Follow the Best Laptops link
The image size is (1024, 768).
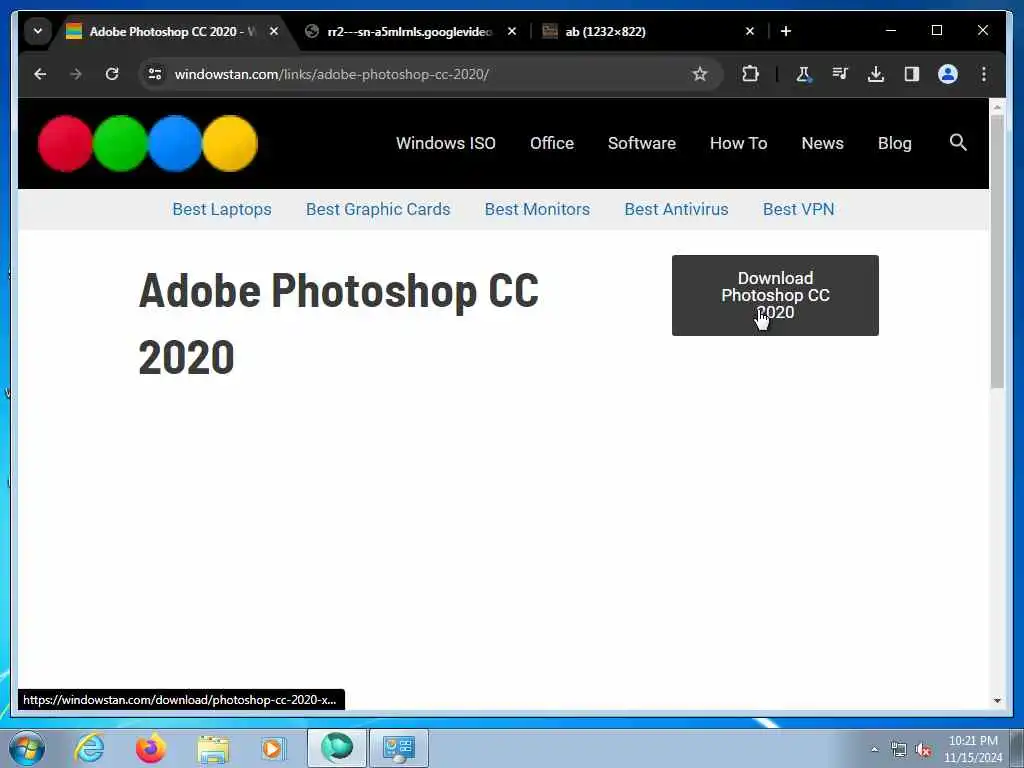[x=222, y=210]
